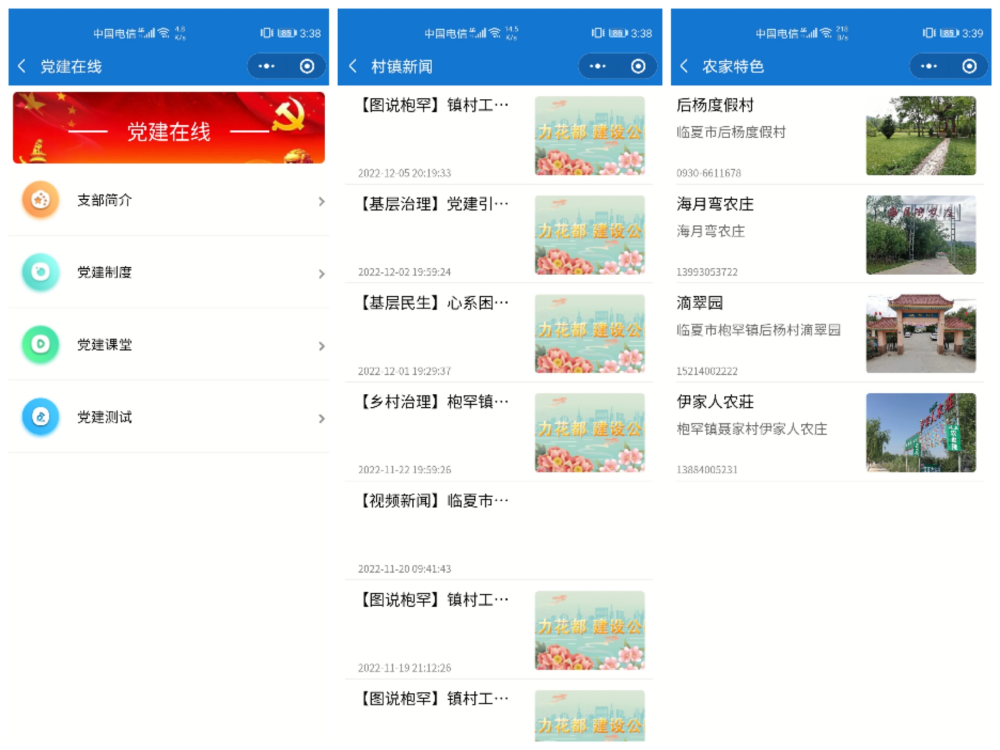Open the 【基层治理】党建引 news article
Image resolution: width=1000 pixels, height=750 pixels.
pos(434,204)
